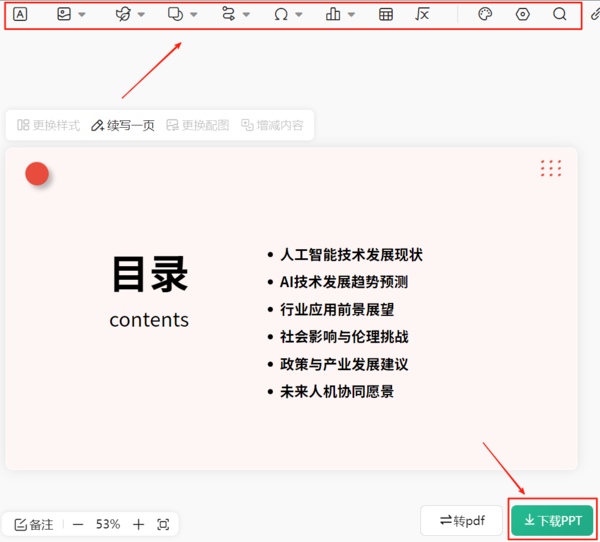Expand the image tool dropdown arrow
The image size is (600, 542).
coord(82,15)
